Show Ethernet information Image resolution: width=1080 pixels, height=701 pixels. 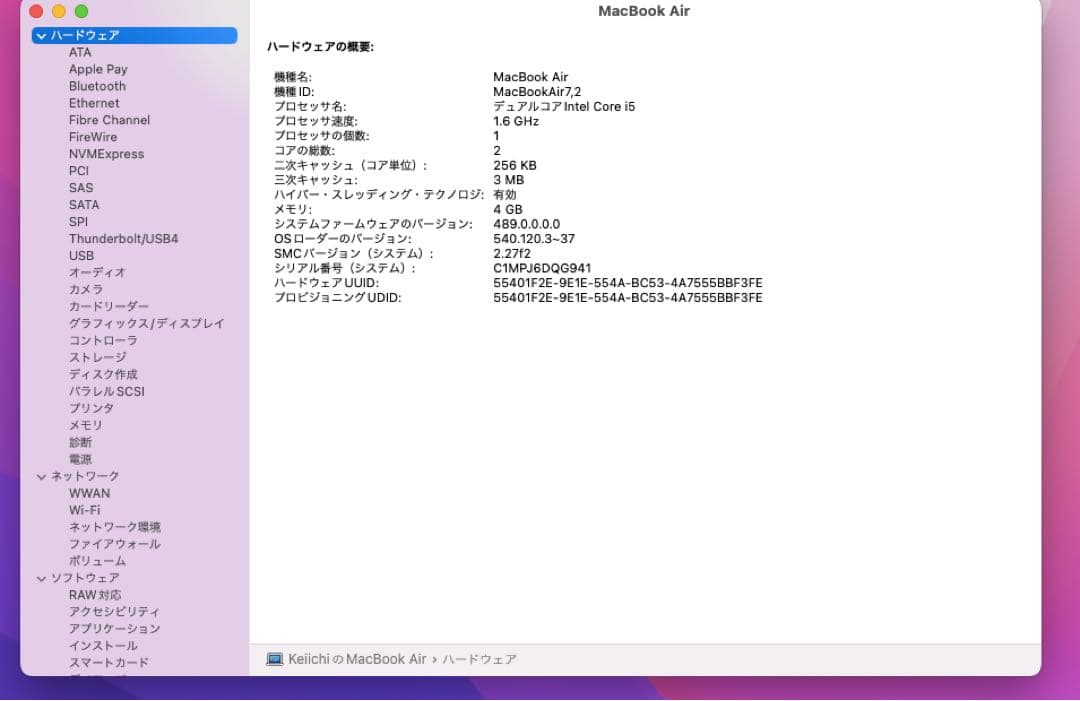pyautogui.click(x=94, y=103)
